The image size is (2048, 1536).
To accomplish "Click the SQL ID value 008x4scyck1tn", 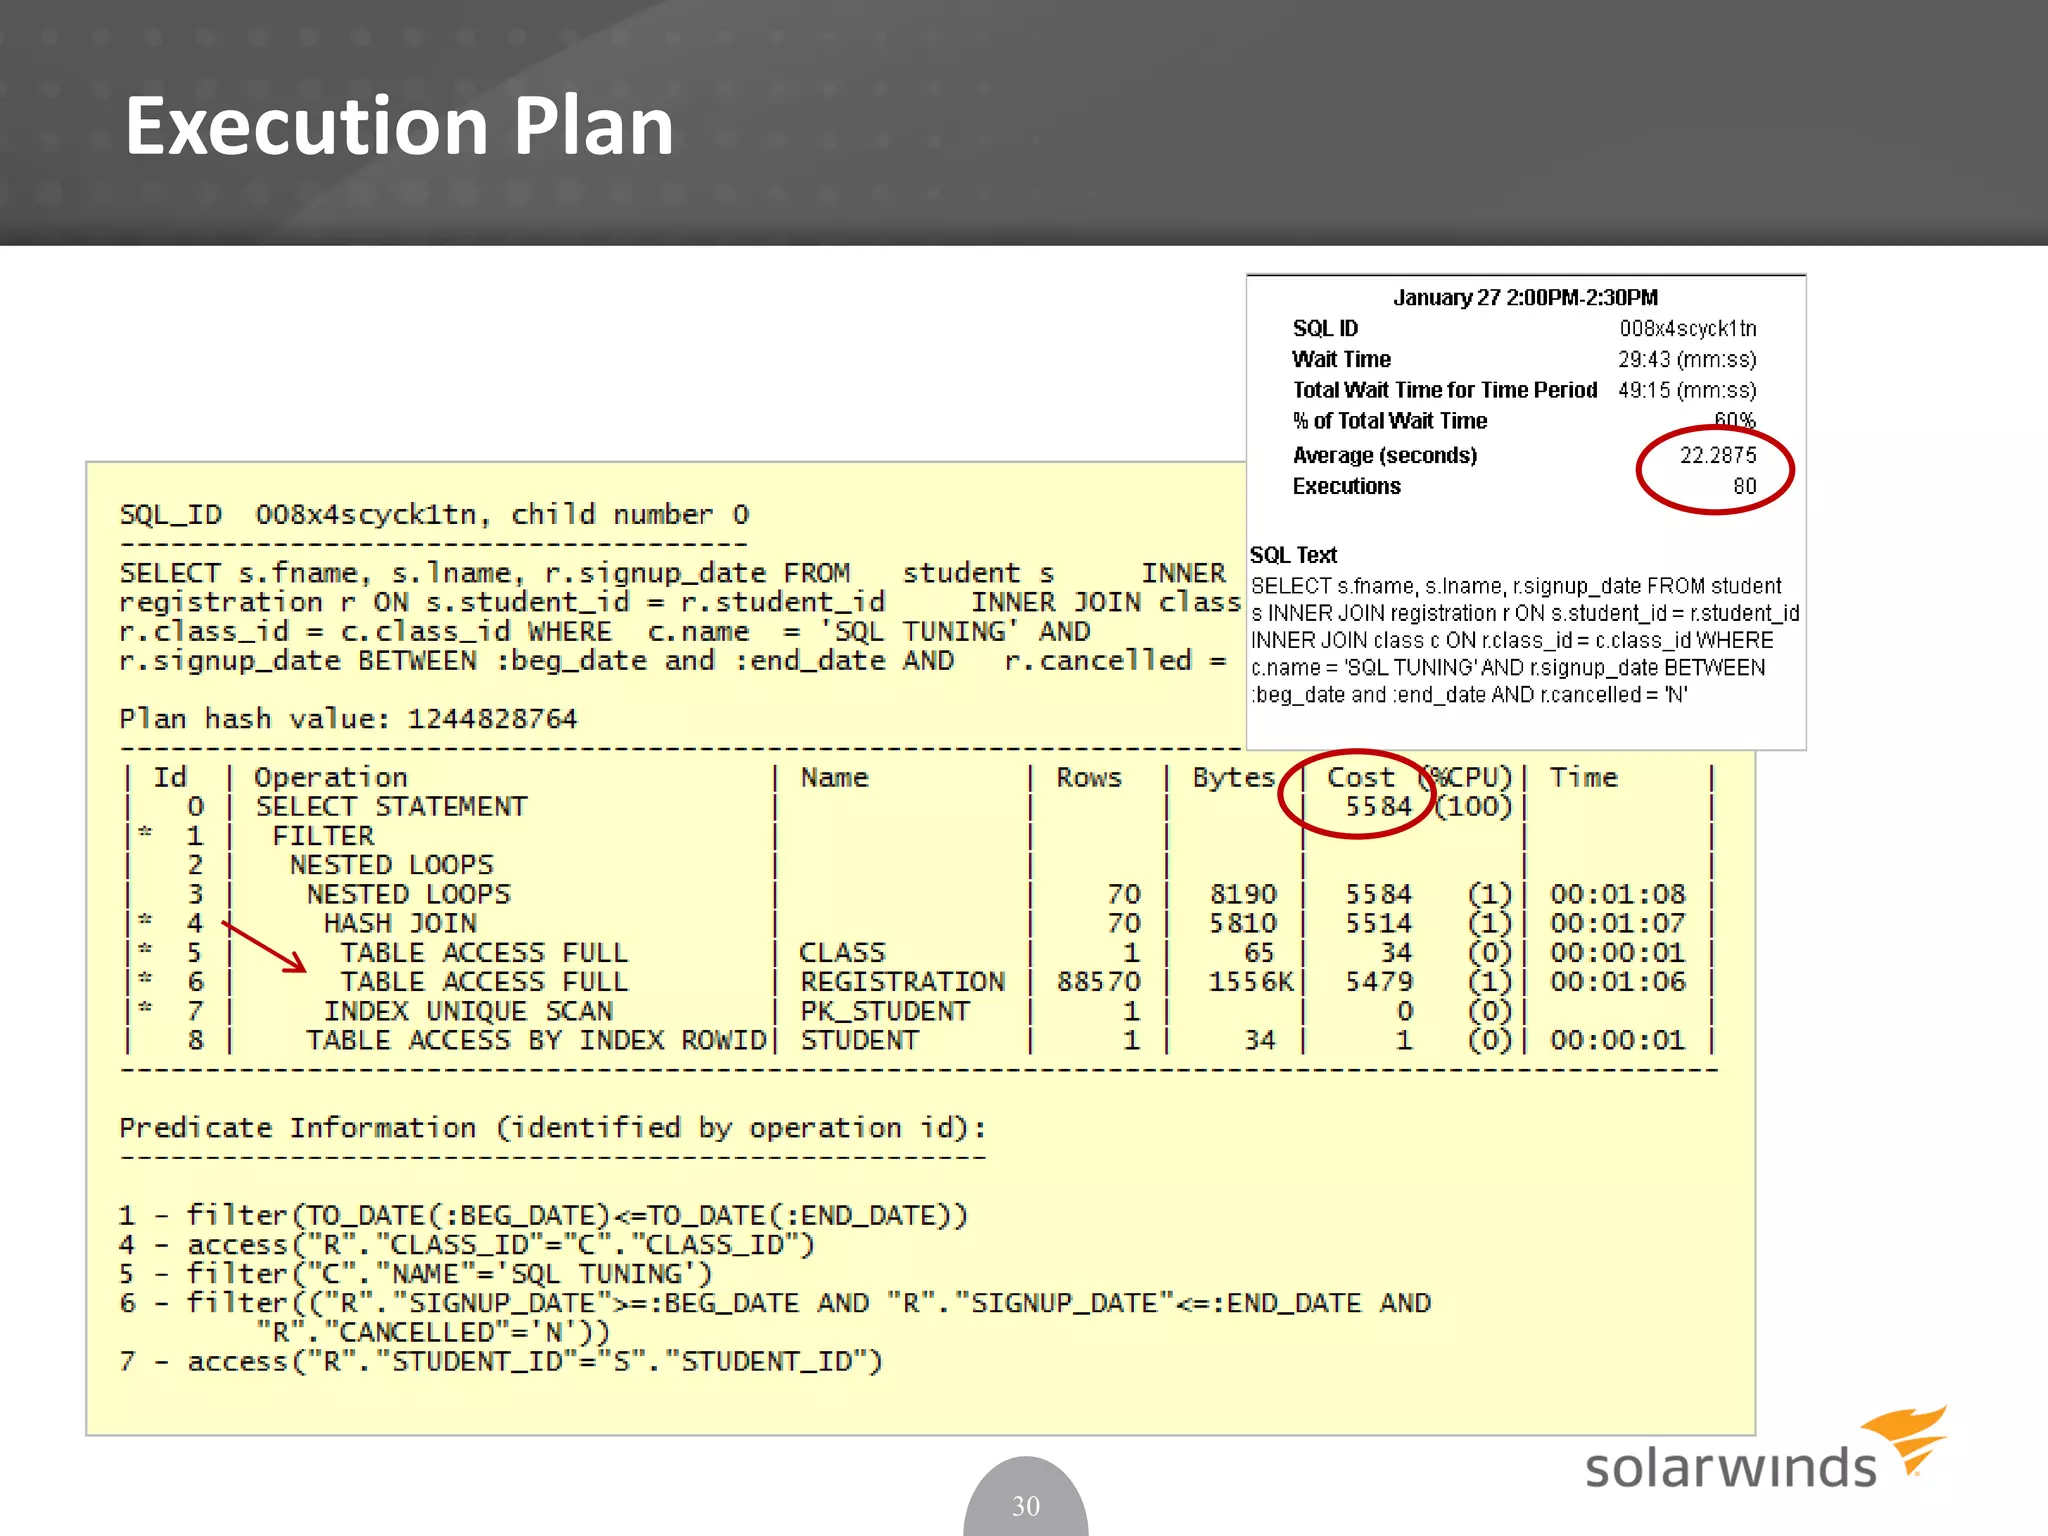I will (x=1688, y=329).
